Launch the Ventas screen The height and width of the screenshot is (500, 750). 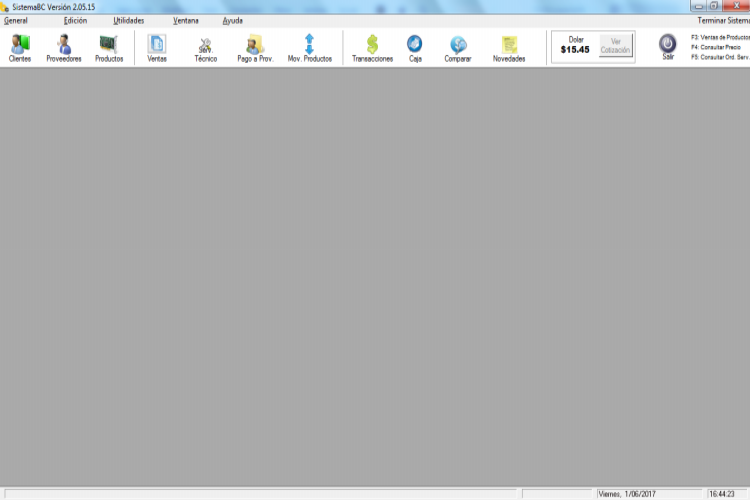[157, 45]
